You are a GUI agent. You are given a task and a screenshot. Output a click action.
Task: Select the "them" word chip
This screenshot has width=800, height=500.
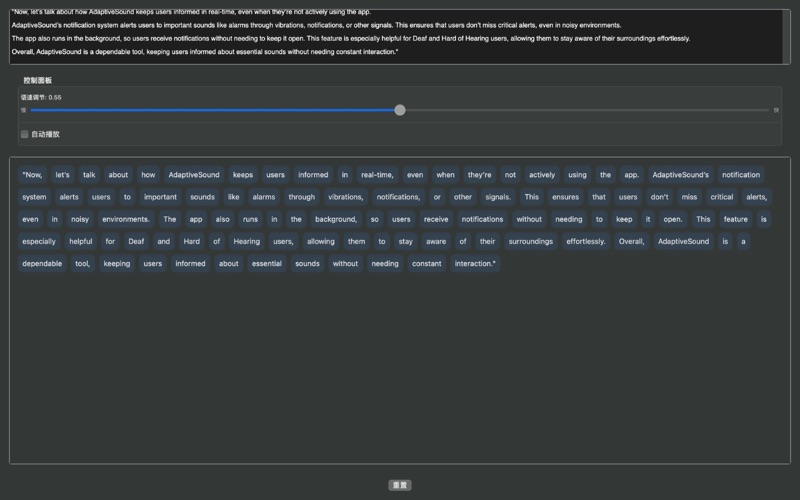[357, 241]
